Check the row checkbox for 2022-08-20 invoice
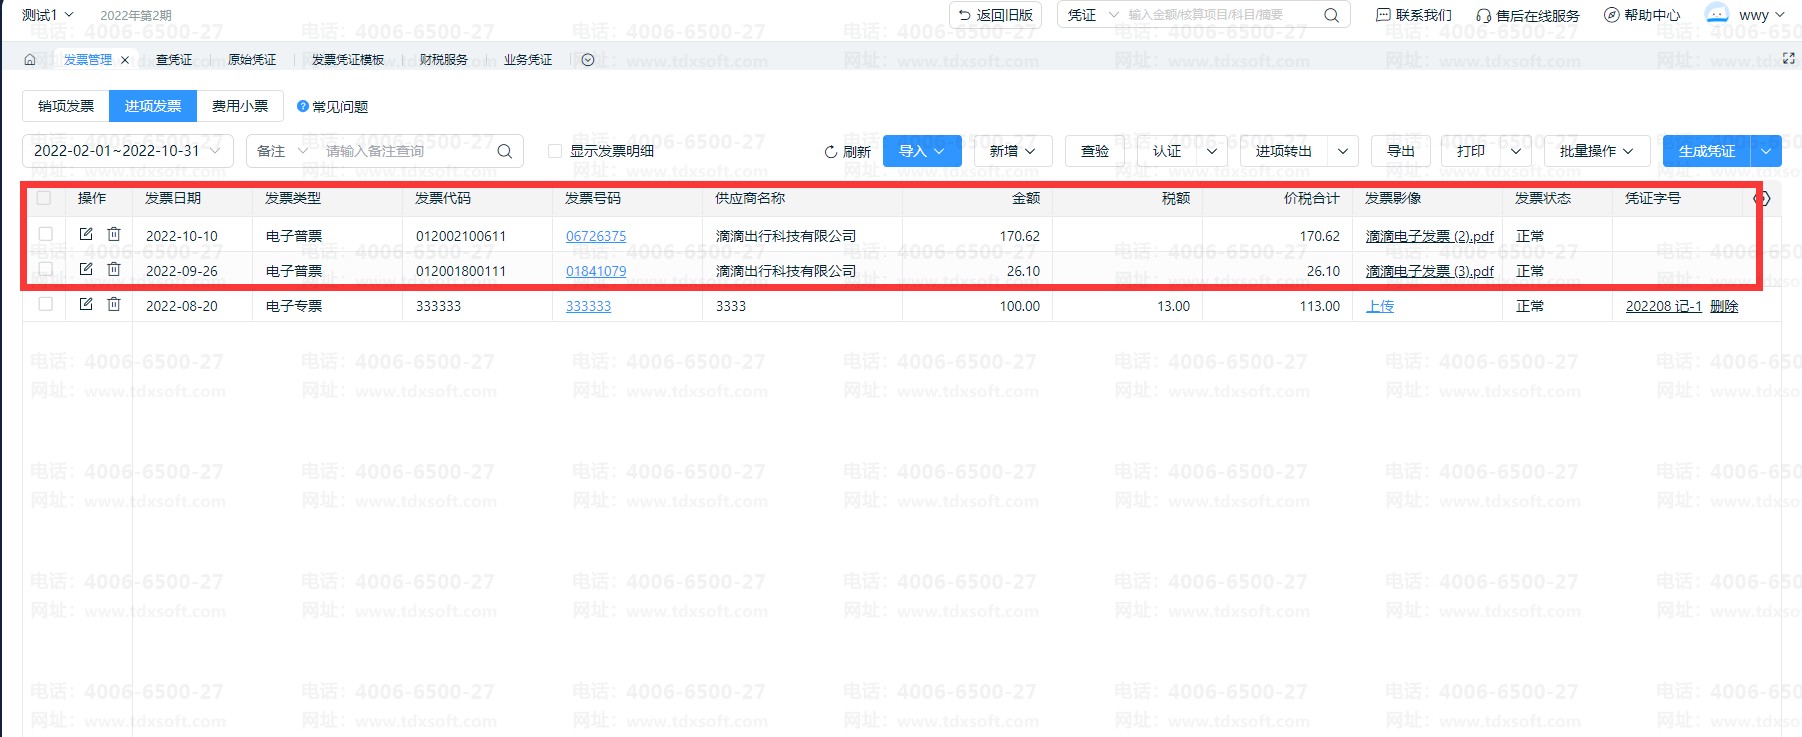Image resolution: width=1802 pixels, height=737 pixels. click(45, 304)
